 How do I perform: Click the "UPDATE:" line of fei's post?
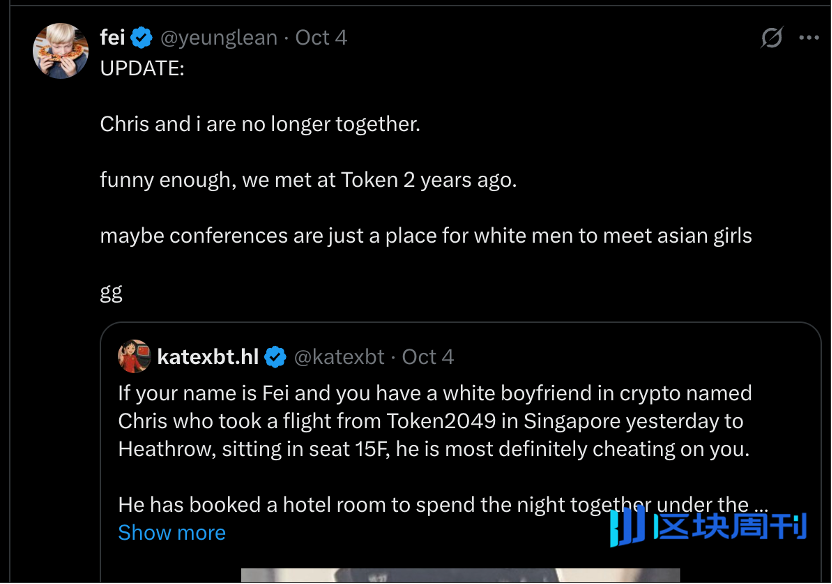pyautogui.click(x=142, y=68)
